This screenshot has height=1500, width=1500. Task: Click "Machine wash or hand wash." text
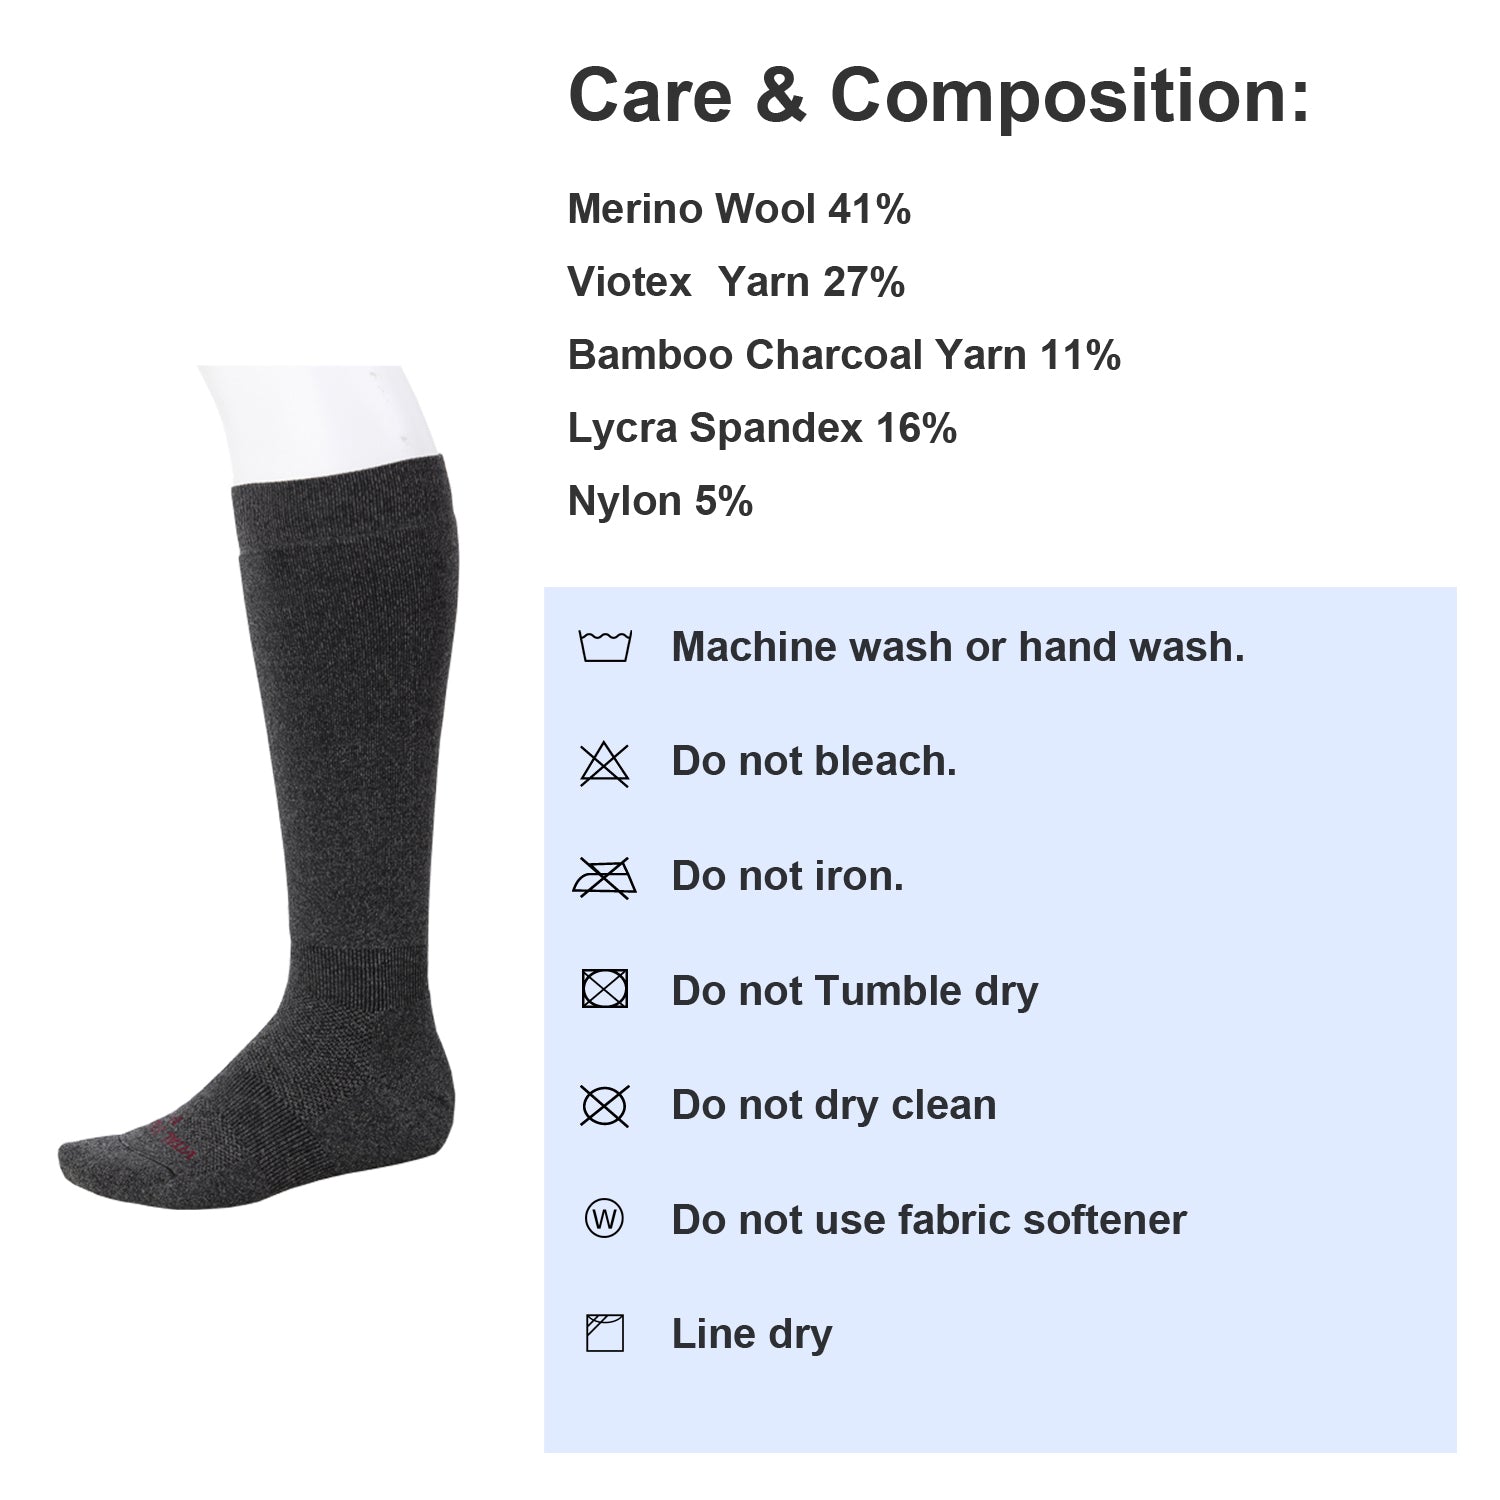(x=958, y=647)
